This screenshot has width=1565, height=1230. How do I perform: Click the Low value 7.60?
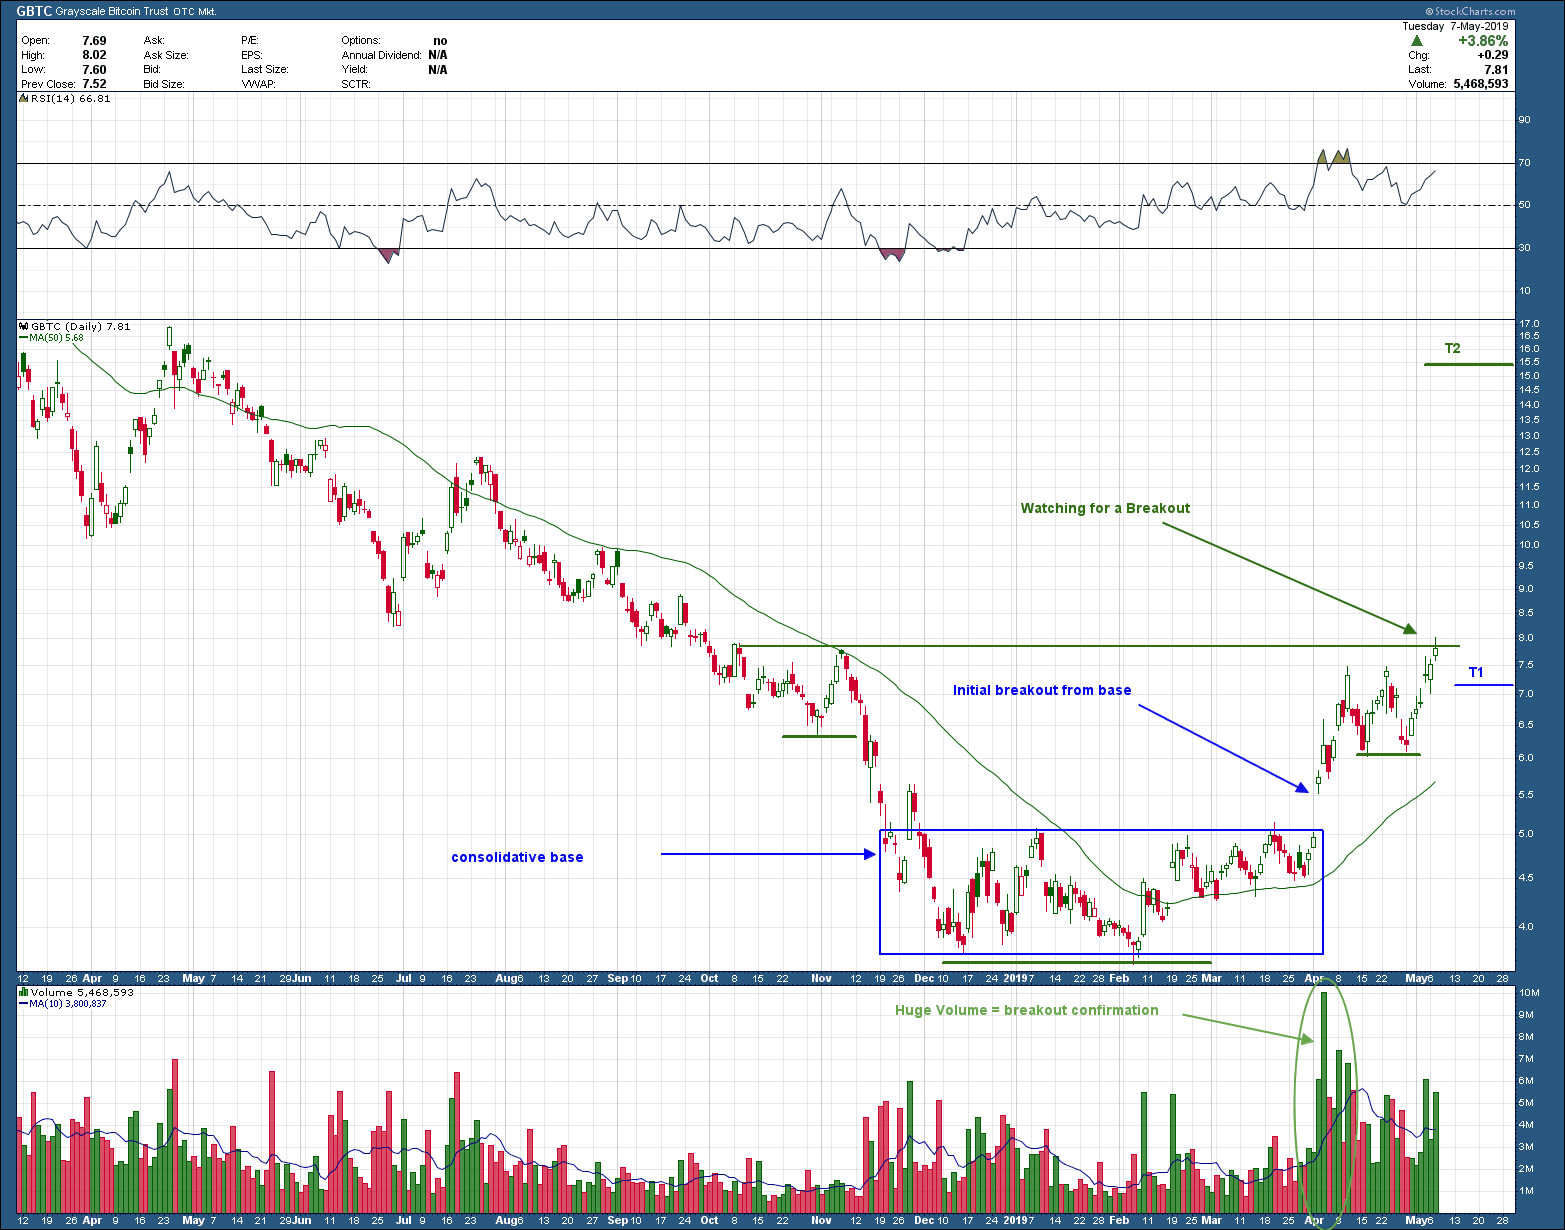click(94, 70)
